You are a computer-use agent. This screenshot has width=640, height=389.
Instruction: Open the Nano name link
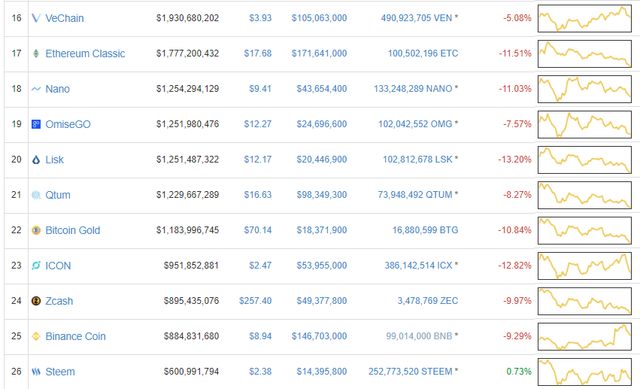pos(57,89)
